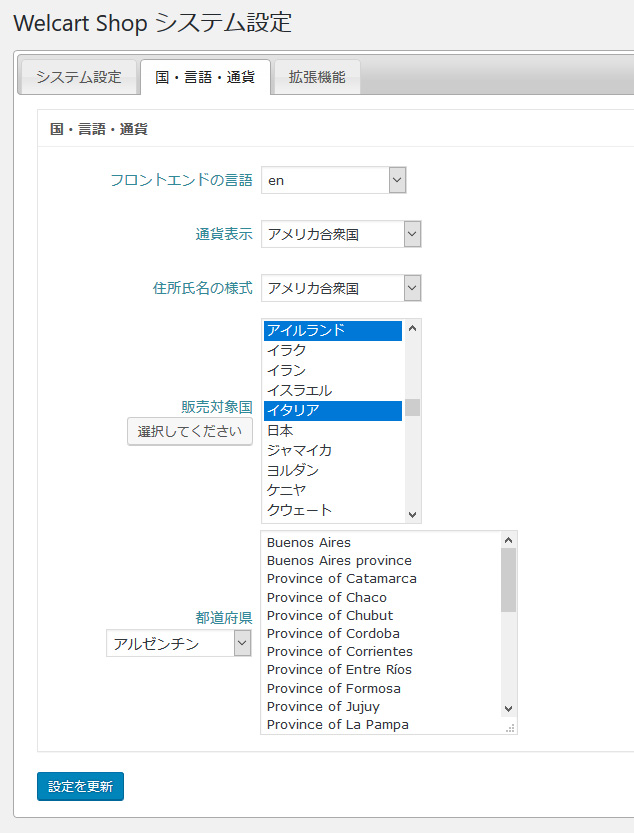Open the アルゼンチン country dropdown
This screenshot has width=634, height=833.
[179, 643]
